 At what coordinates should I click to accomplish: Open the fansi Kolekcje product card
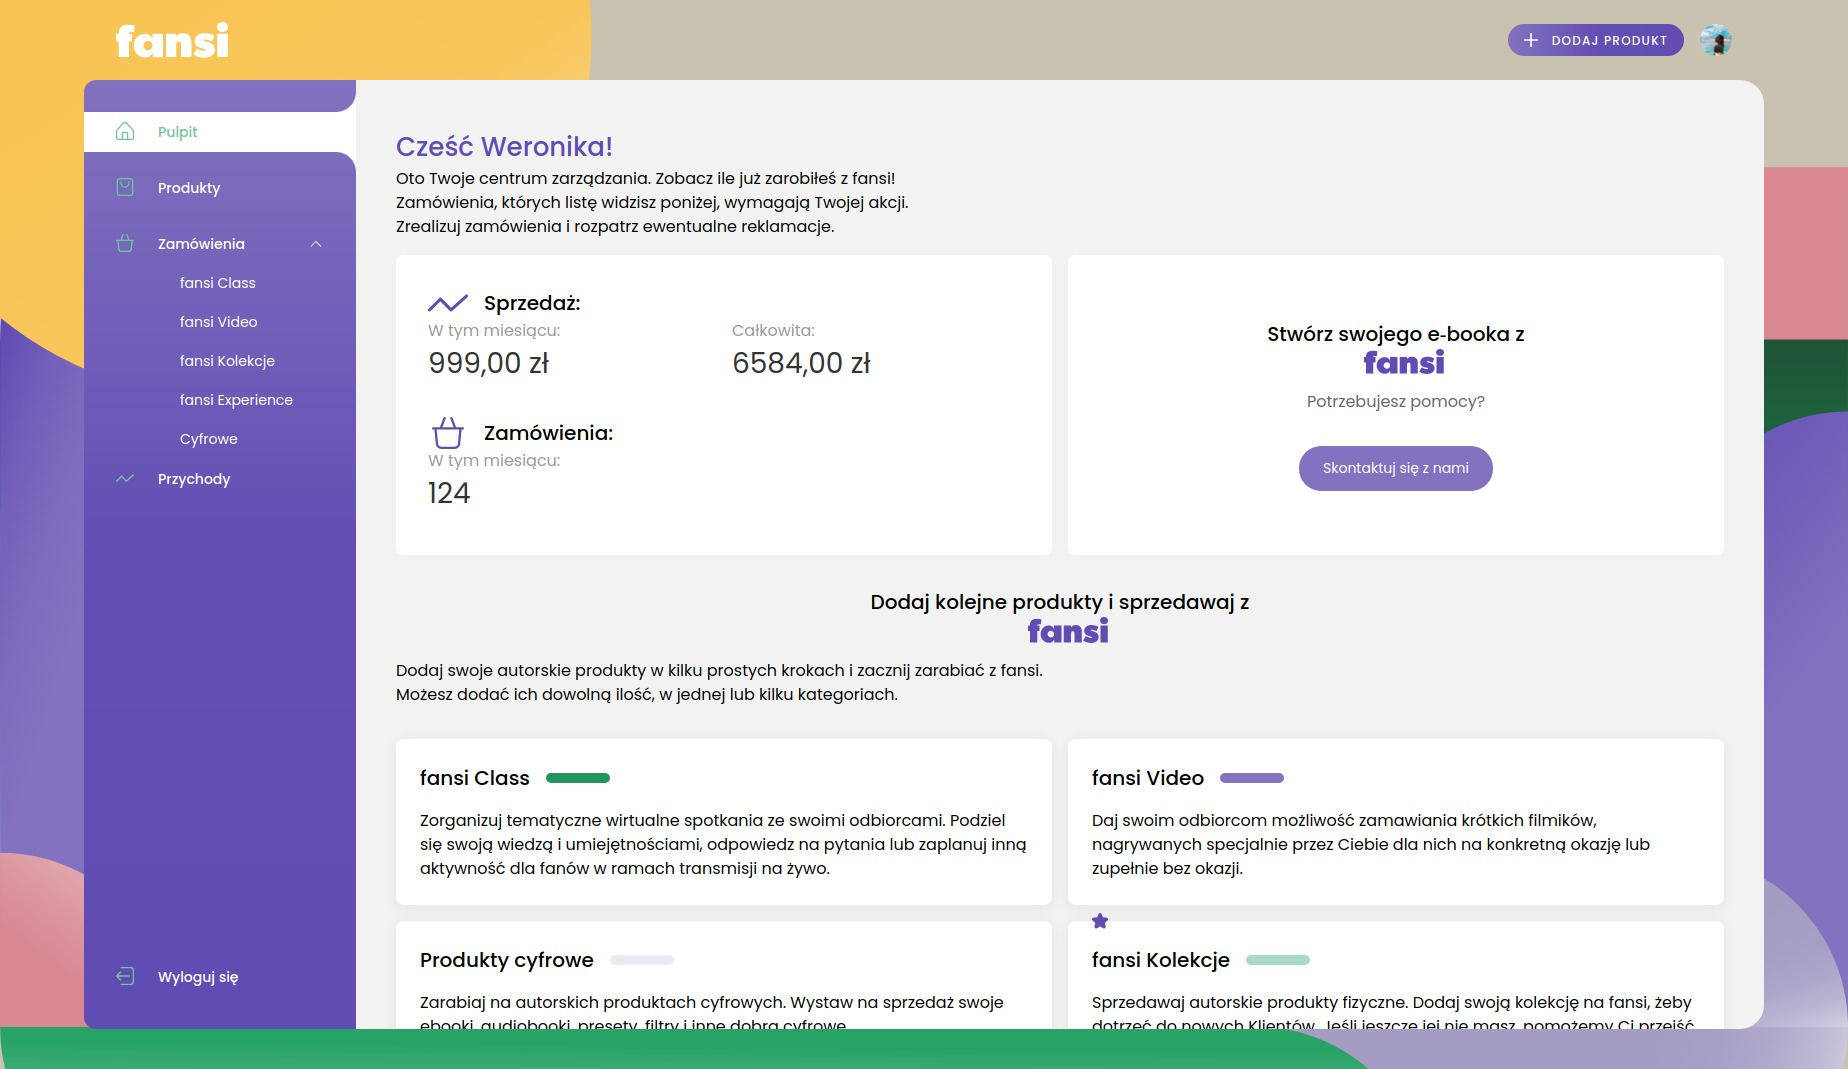(x=1396, y=975)
